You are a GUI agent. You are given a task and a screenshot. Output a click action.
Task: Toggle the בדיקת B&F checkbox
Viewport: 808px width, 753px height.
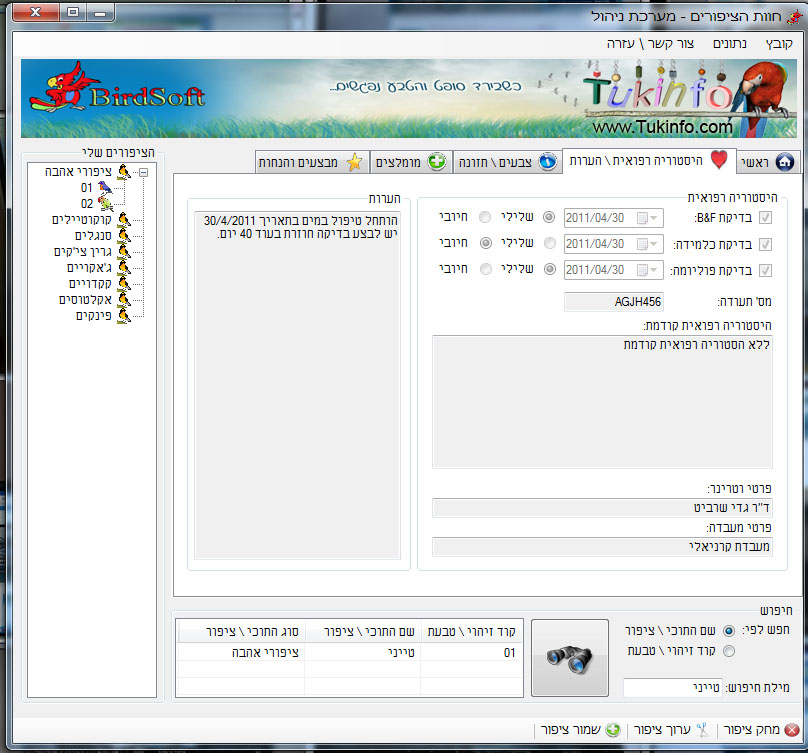[766, 218]
